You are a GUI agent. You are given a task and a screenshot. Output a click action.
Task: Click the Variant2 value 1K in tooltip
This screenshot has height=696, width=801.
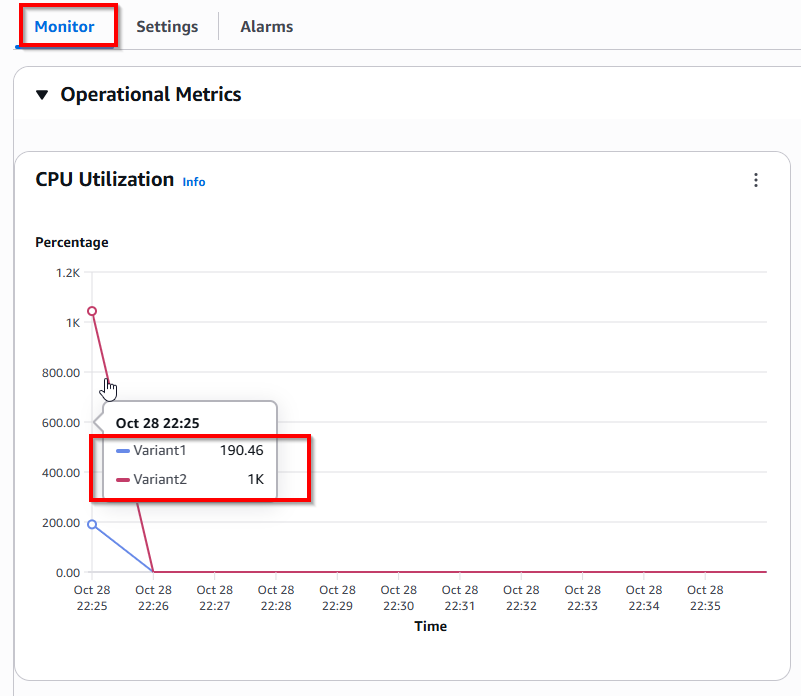253,480
